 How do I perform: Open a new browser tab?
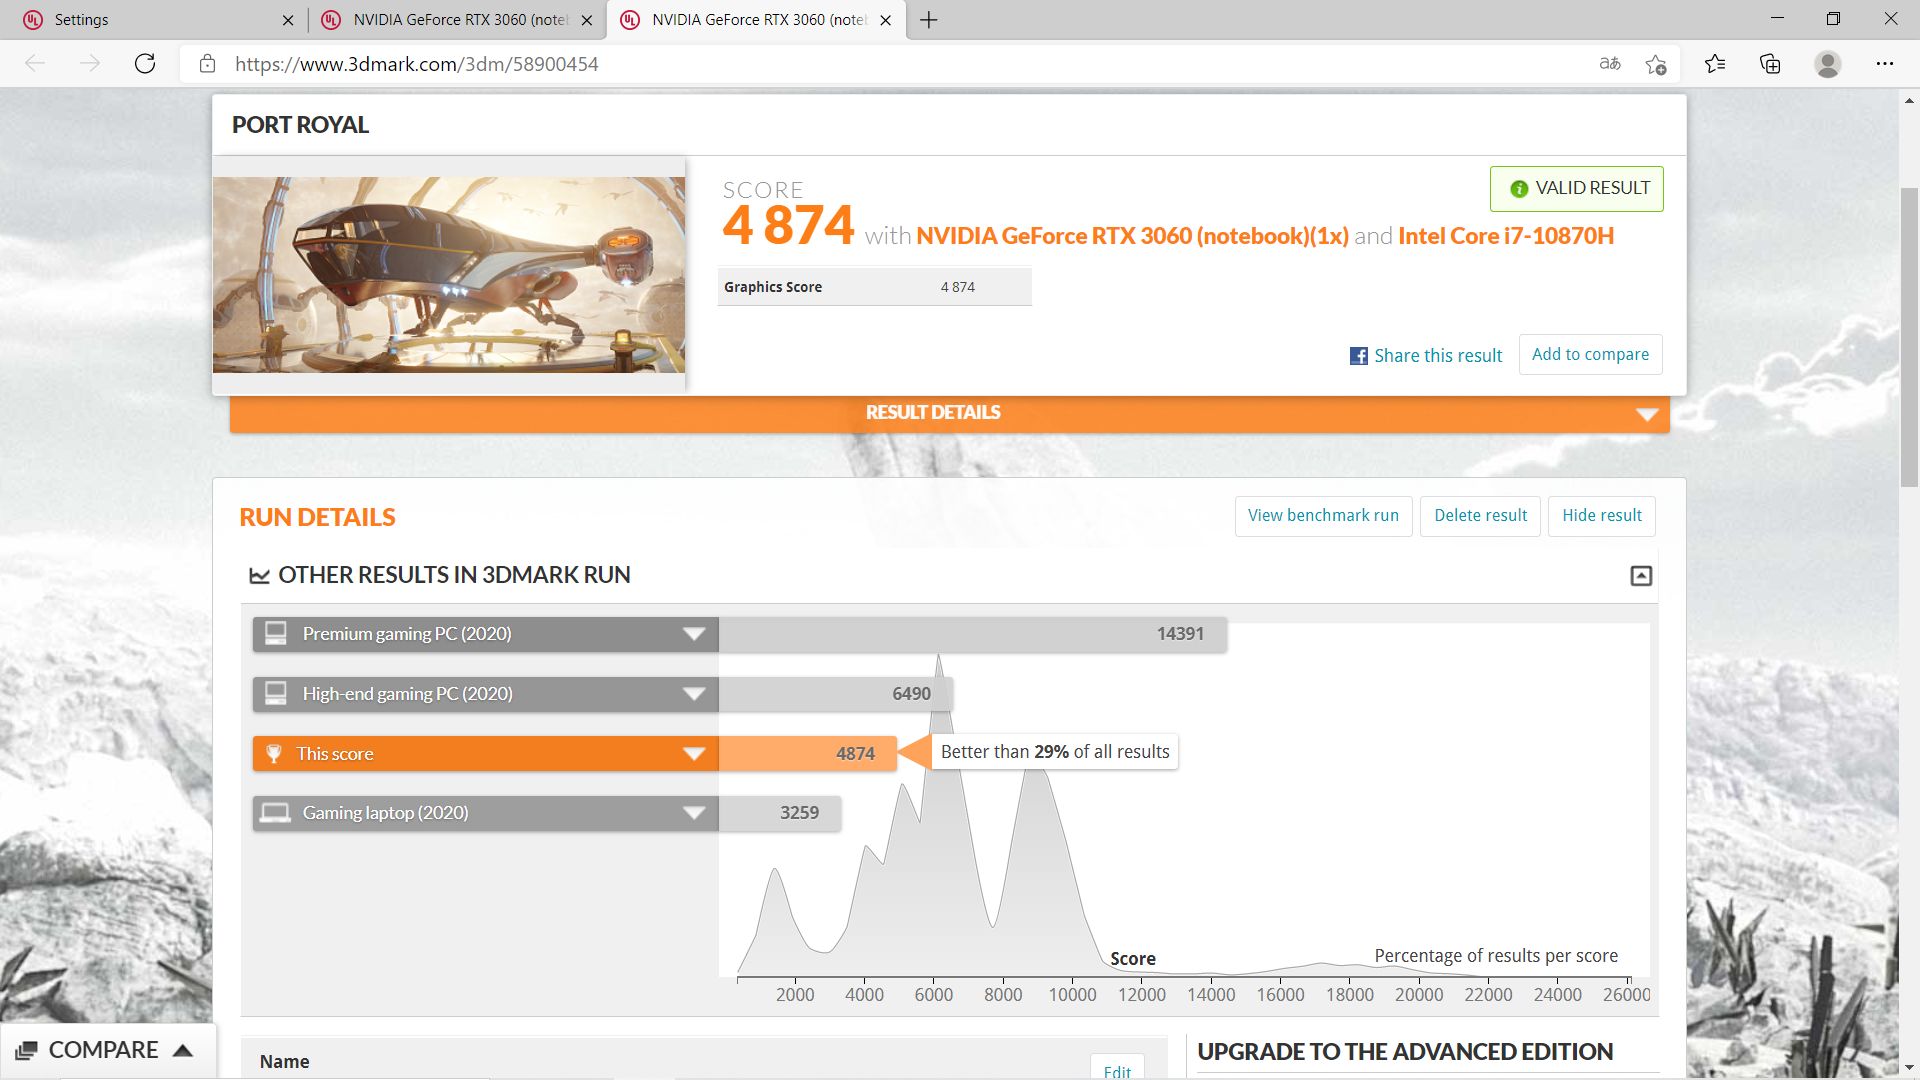coord(928,20)
